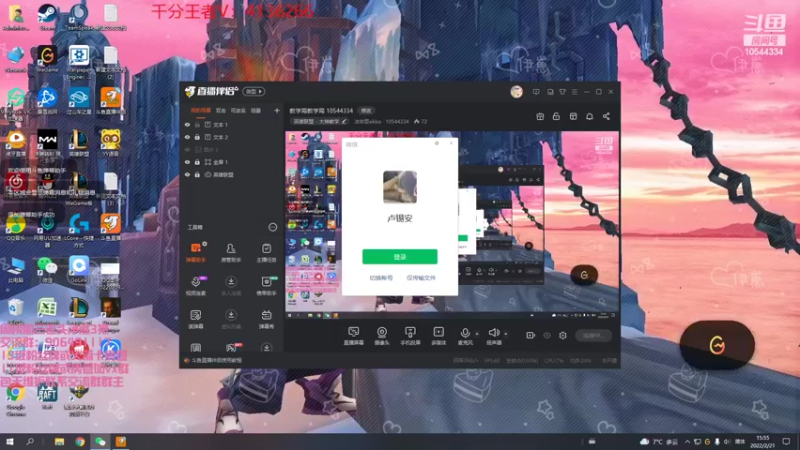Select the 英雄联盟 source row

click(x=232, y=174)
